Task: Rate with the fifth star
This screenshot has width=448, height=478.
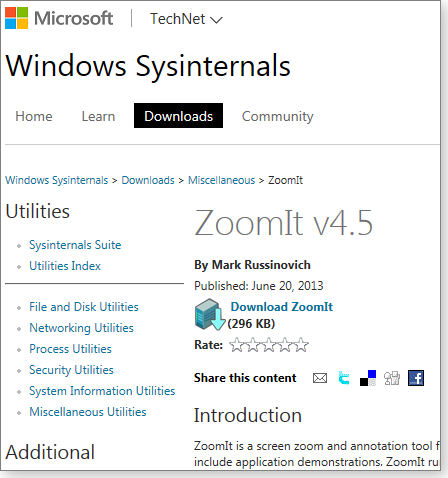Action: [x=301, y=345]
